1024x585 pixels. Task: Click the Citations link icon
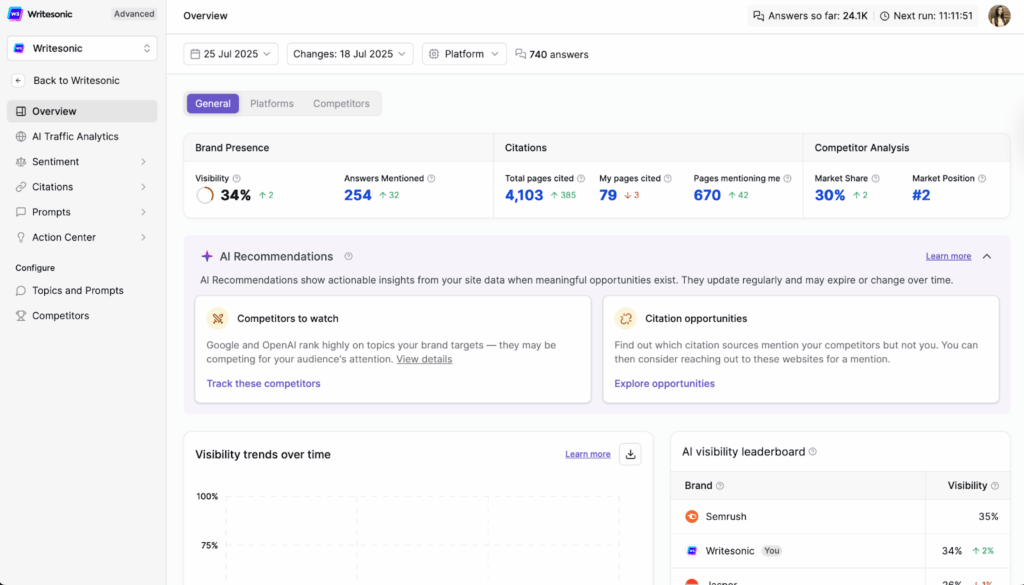(21, 187)
